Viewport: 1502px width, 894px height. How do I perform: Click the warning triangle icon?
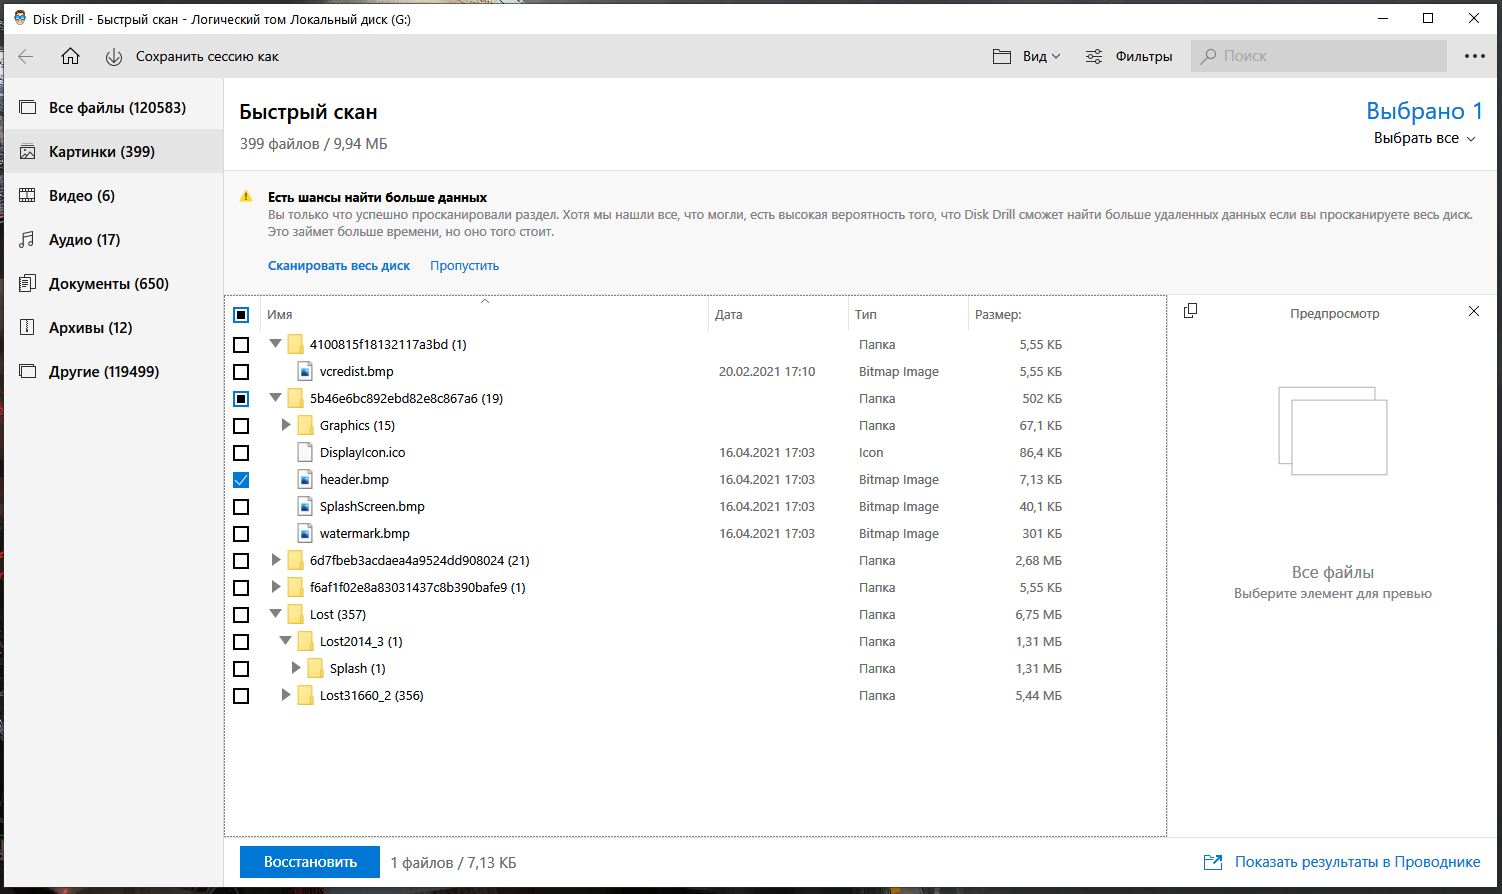pos(246,197)
